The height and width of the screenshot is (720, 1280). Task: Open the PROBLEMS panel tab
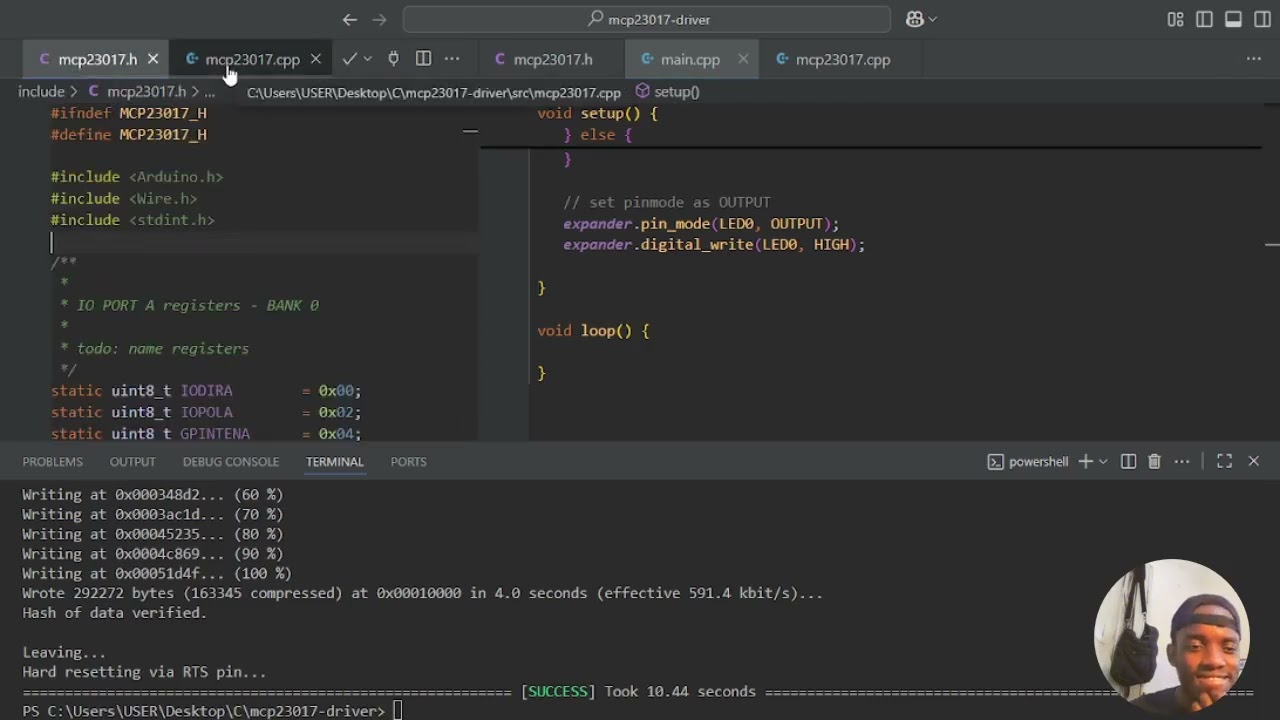pos(52,461)
